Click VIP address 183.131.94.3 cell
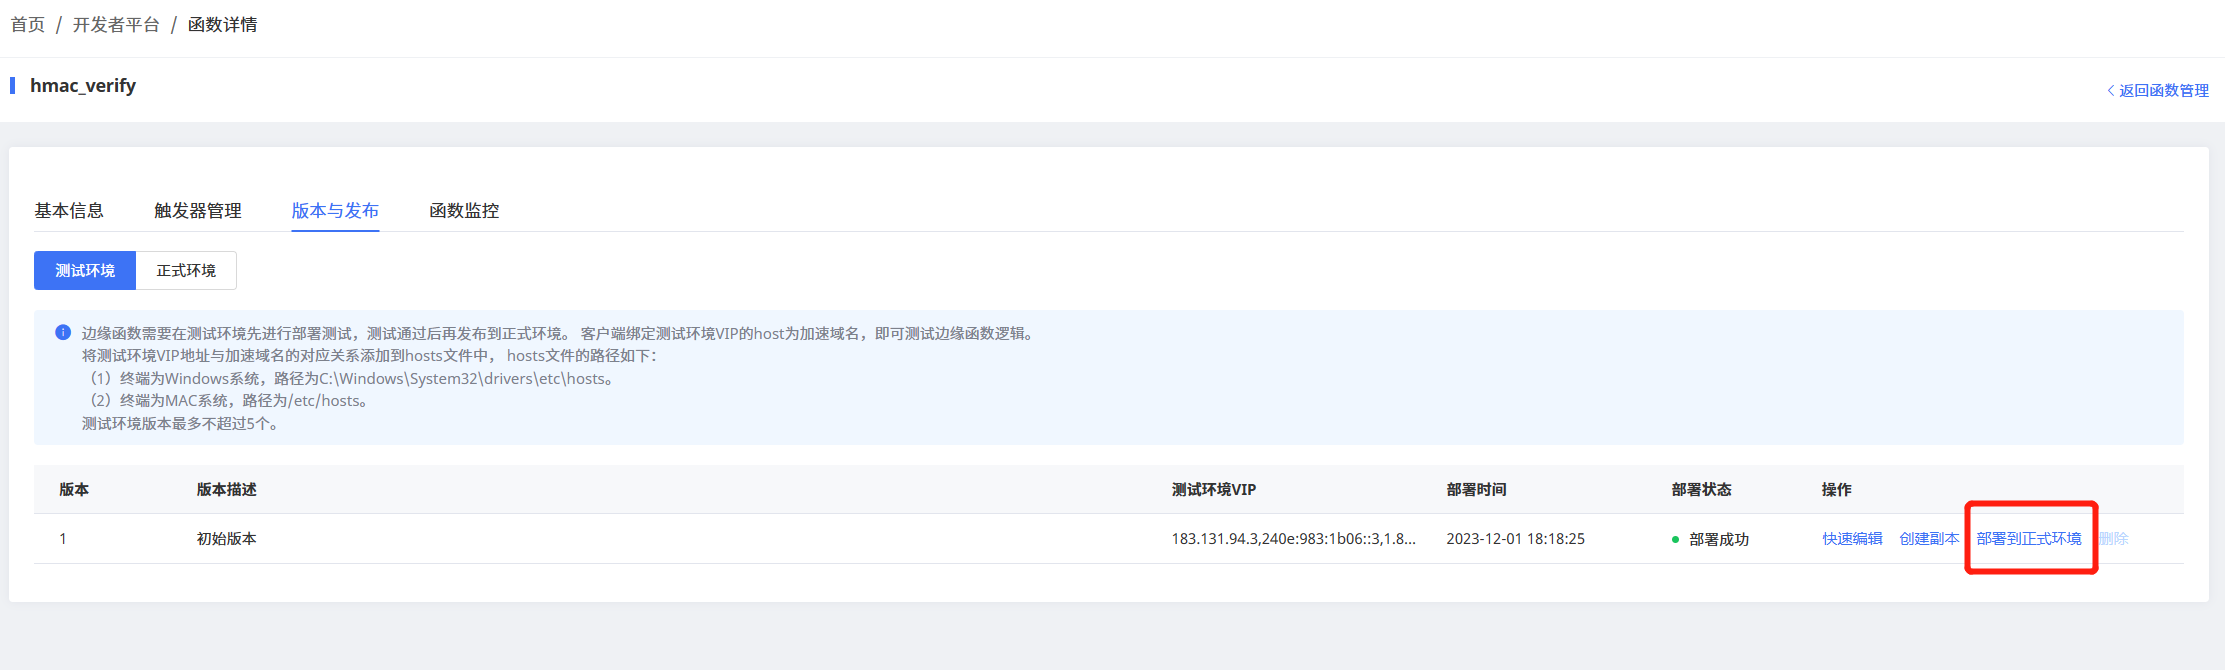 [1294, 539]
